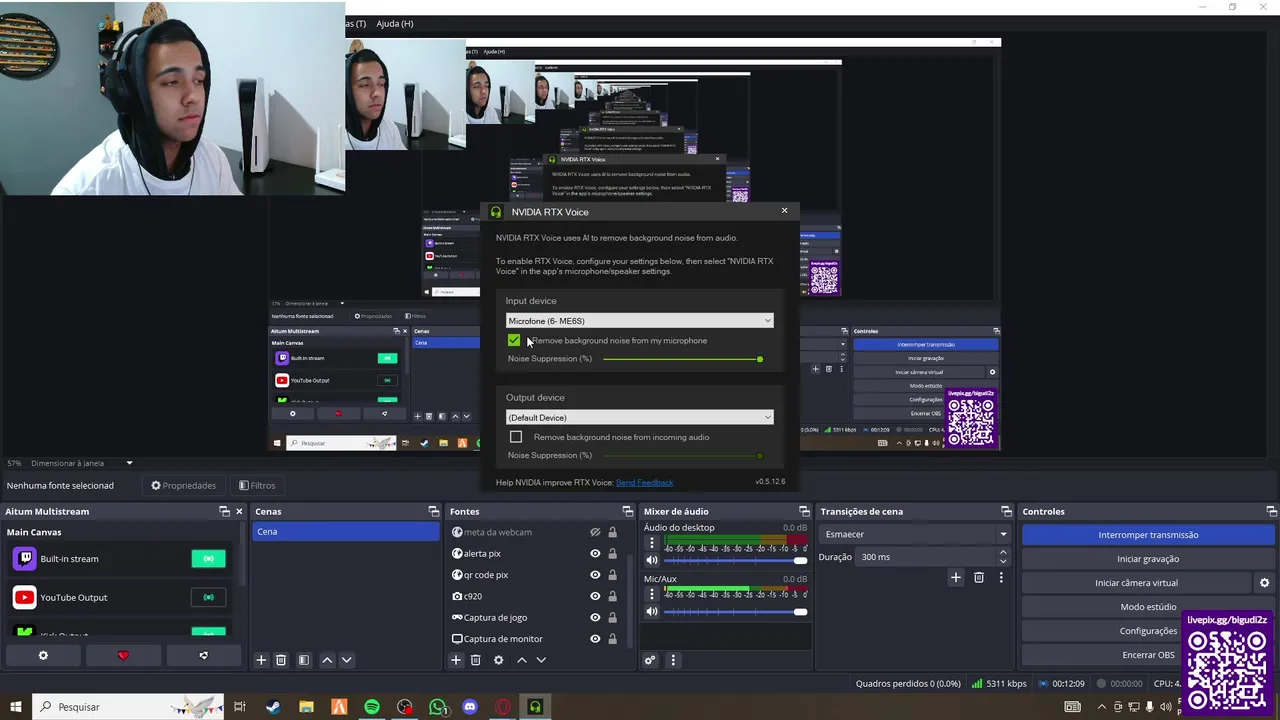Click Iniciar câmera virtual button

(x=1136, y=583)
